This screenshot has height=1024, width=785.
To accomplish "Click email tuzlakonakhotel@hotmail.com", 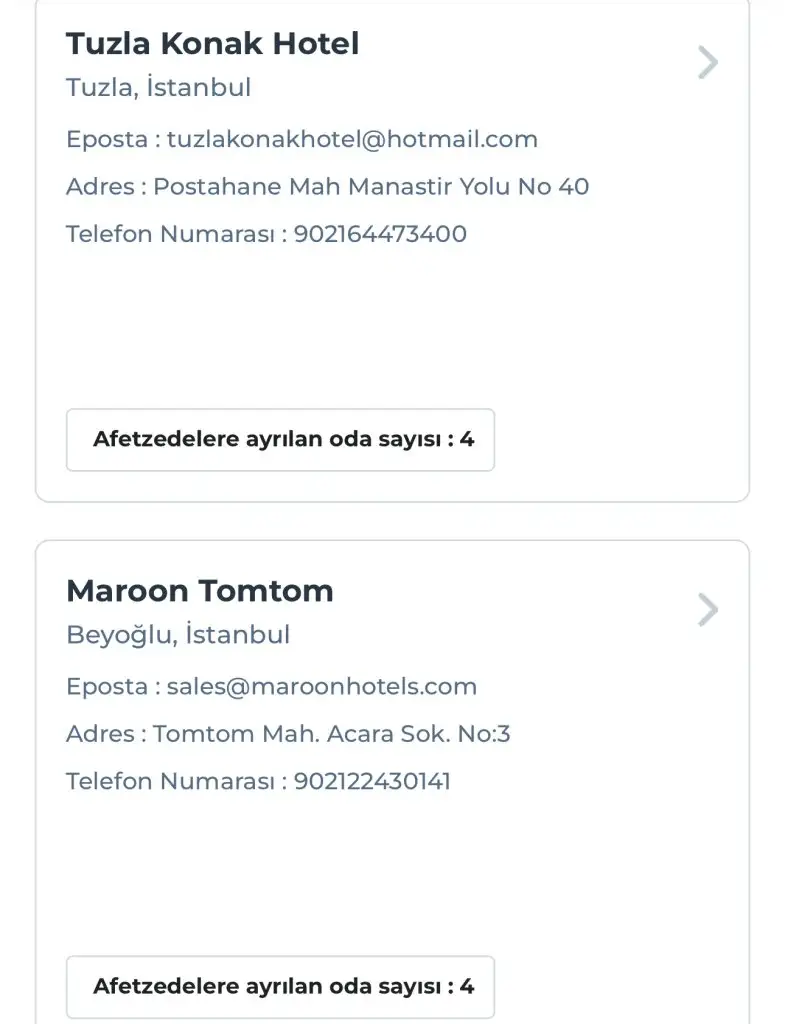I will pyautogui.click(x=352, y=139).
